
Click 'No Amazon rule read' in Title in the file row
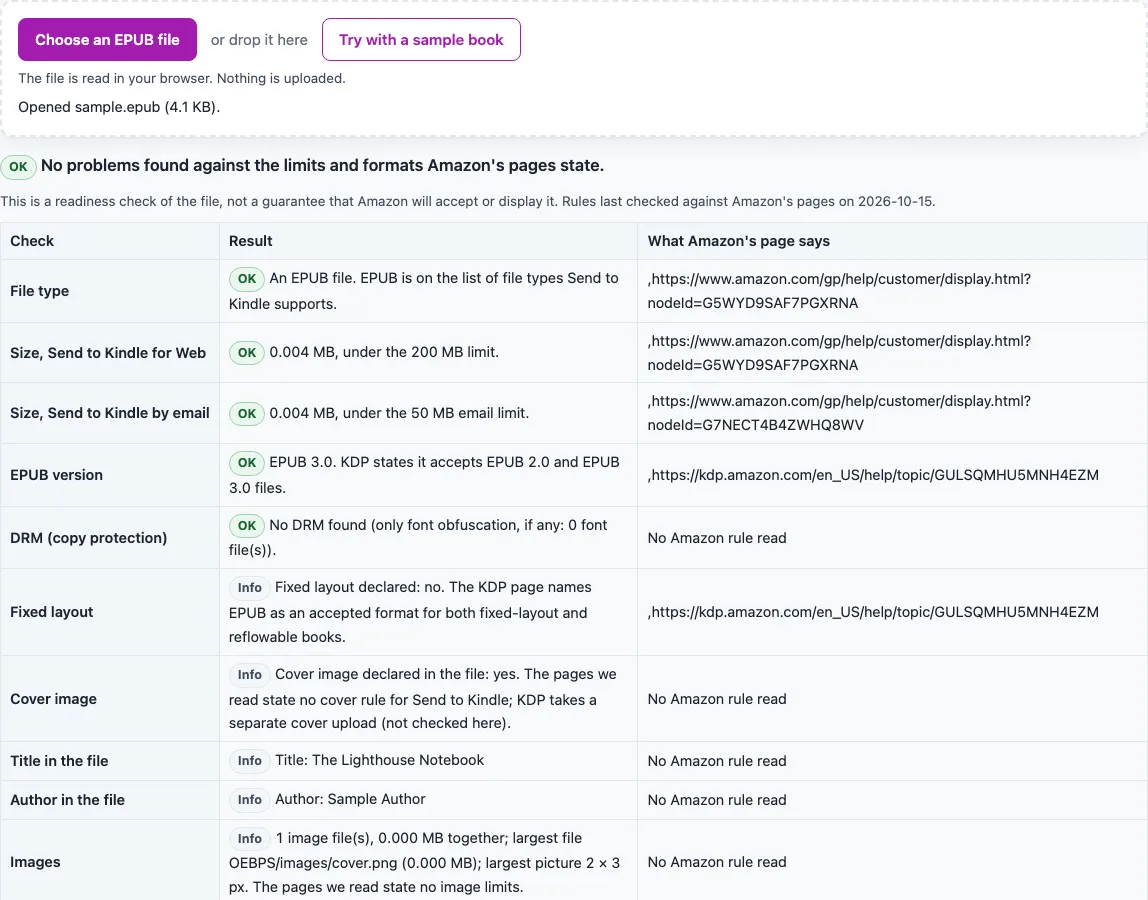click(x=717, y=761)
